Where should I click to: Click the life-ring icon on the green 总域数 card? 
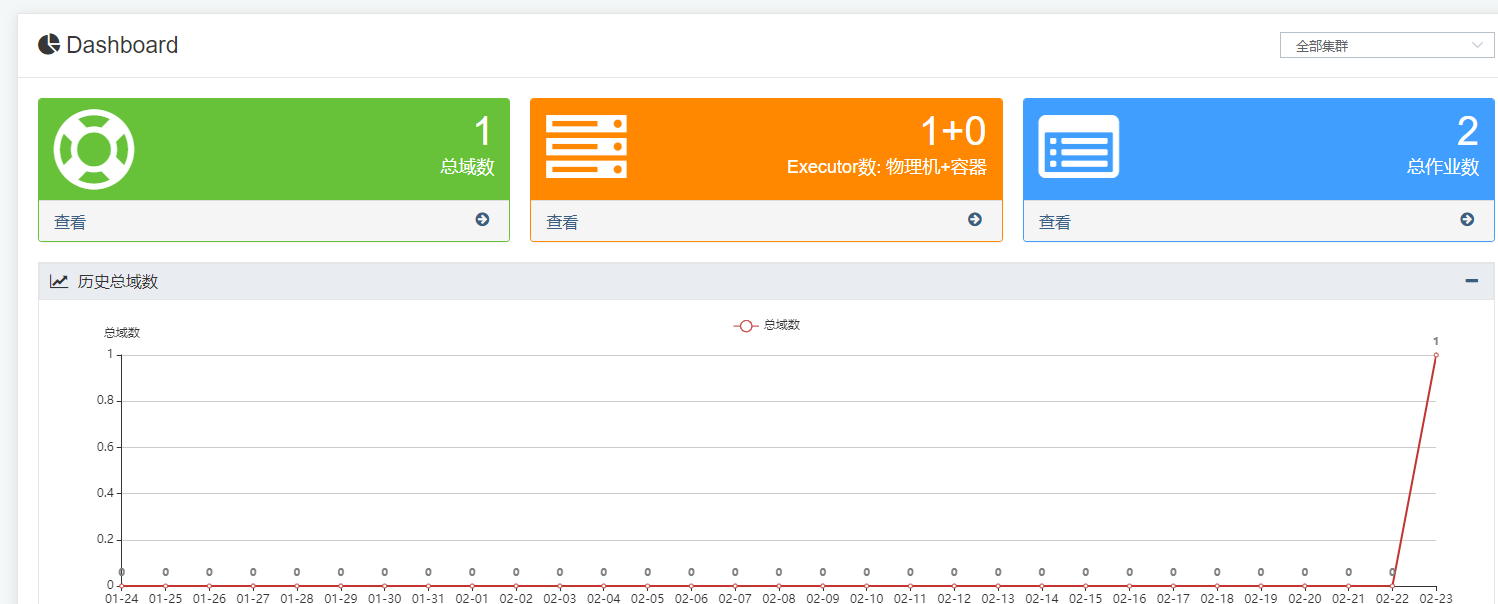[x=92, y=150]
